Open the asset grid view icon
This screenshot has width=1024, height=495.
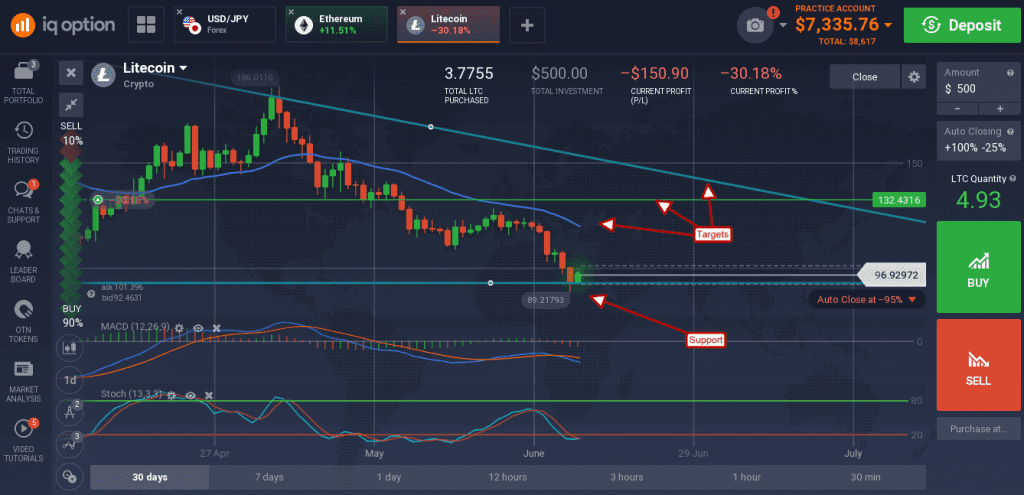coord(145,25)
